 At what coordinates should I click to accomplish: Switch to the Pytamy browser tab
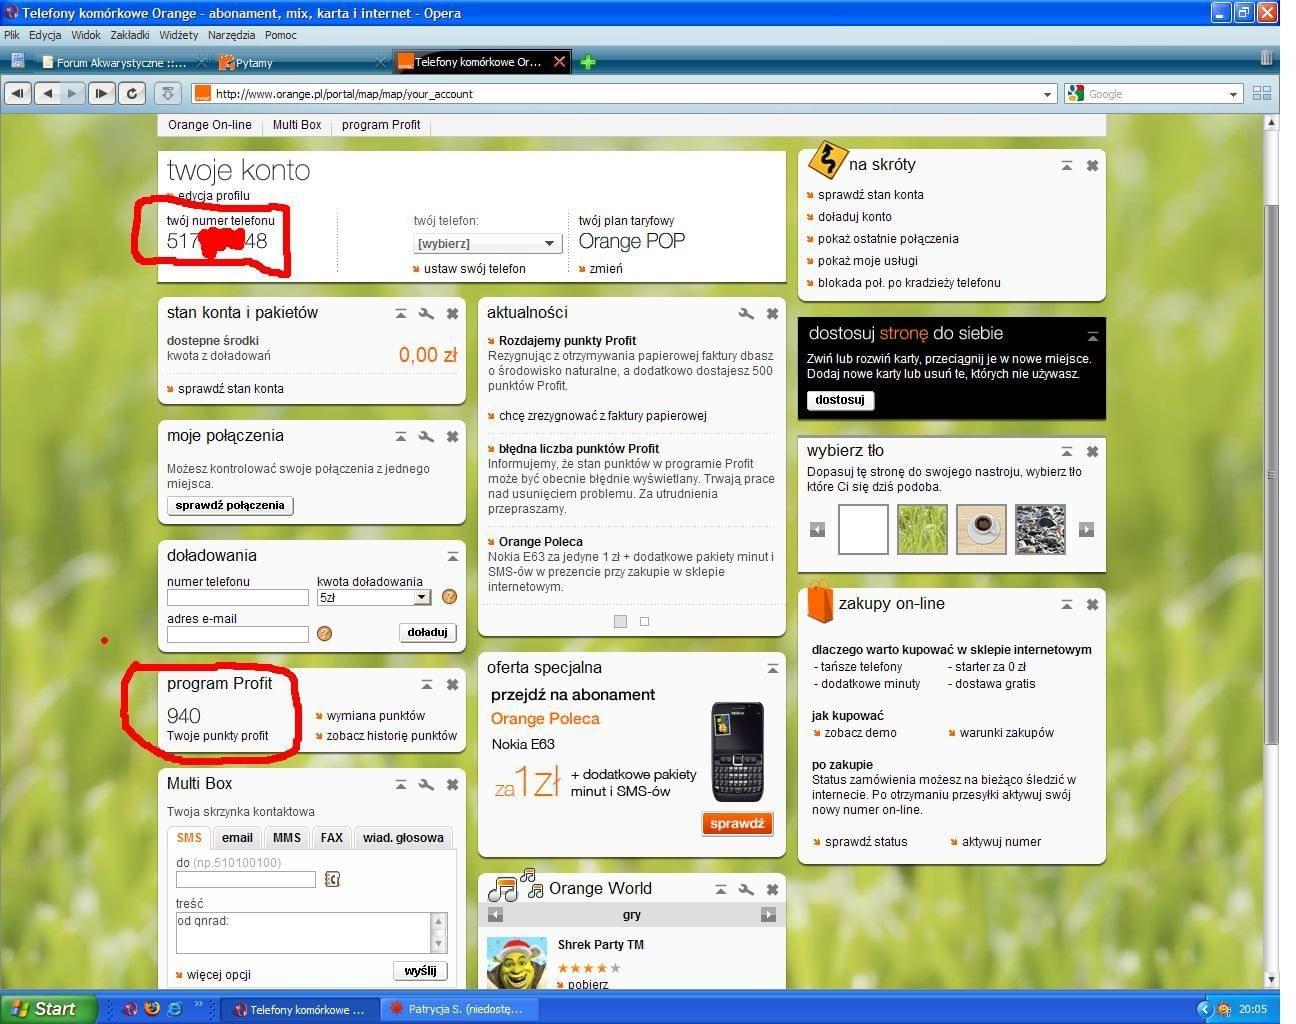[x=300, y=62]
